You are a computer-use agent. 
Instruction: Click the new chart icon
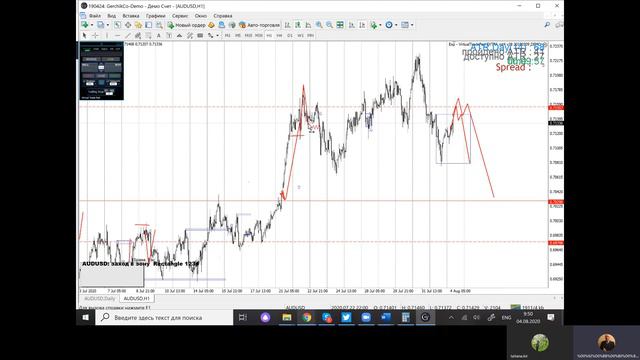click(x=84, y=25)
